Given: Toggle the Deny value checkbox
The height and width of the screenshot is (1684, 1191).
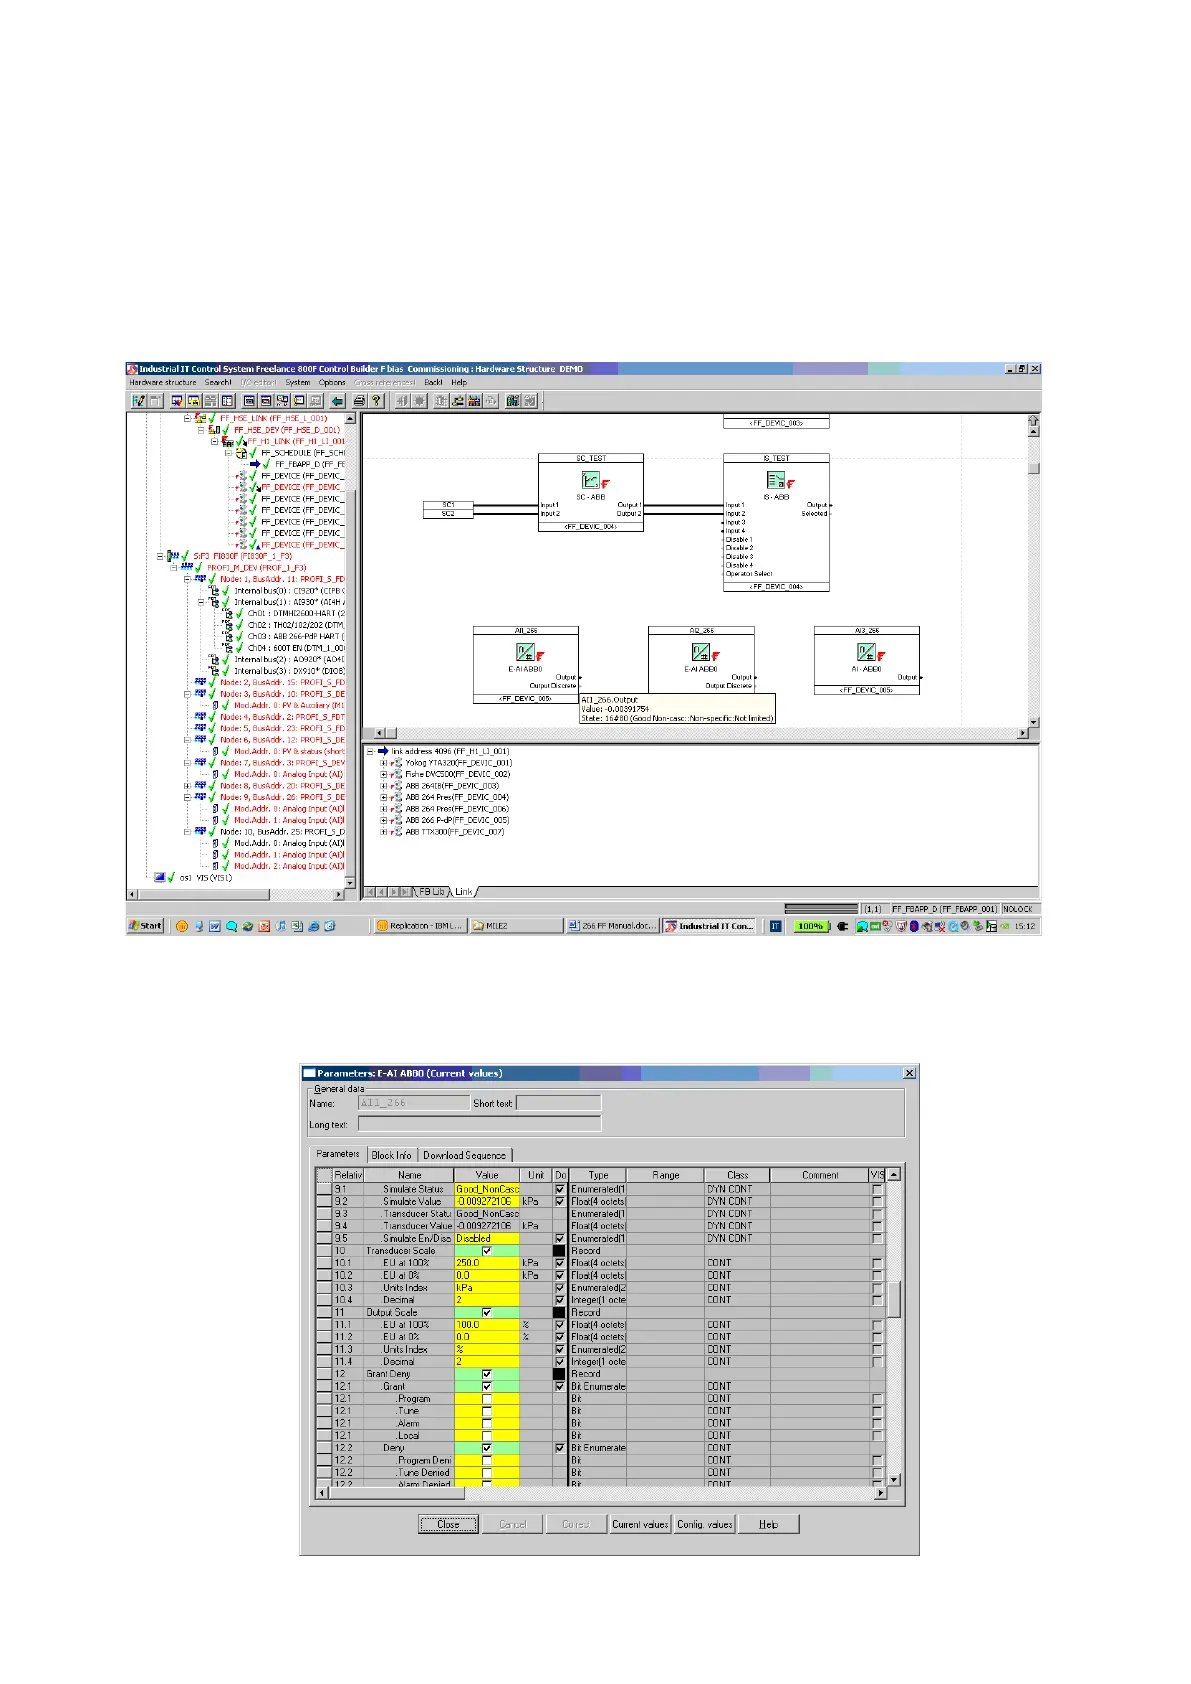Looking at the screenshot, I should point(487,1448).
